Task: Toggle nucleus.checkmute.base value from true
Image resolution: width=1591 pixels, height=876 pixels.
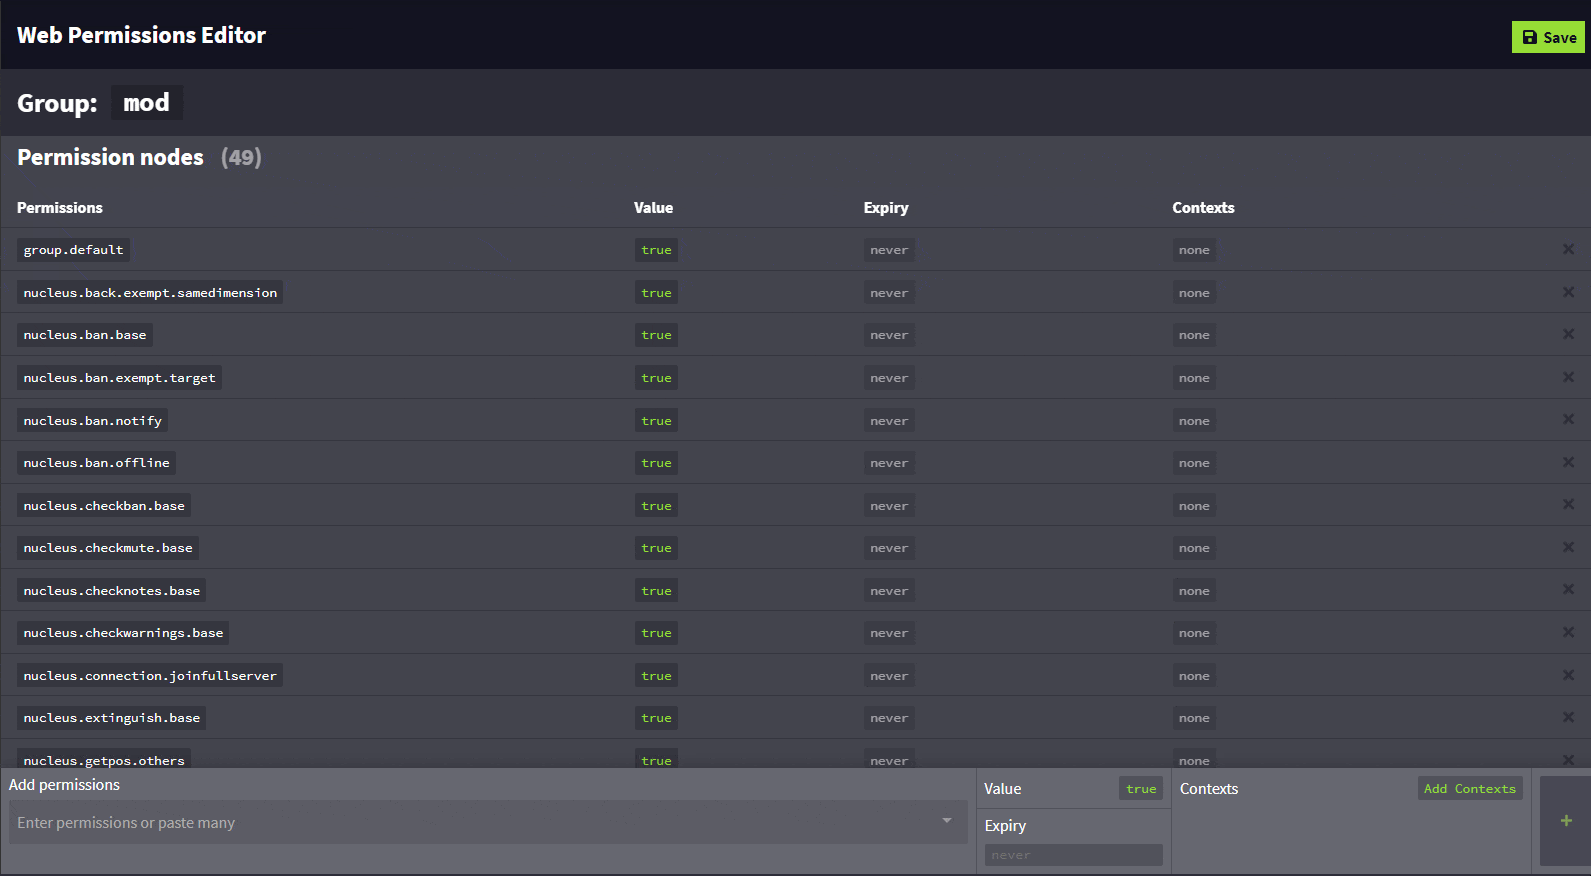Action: [656, 548]
